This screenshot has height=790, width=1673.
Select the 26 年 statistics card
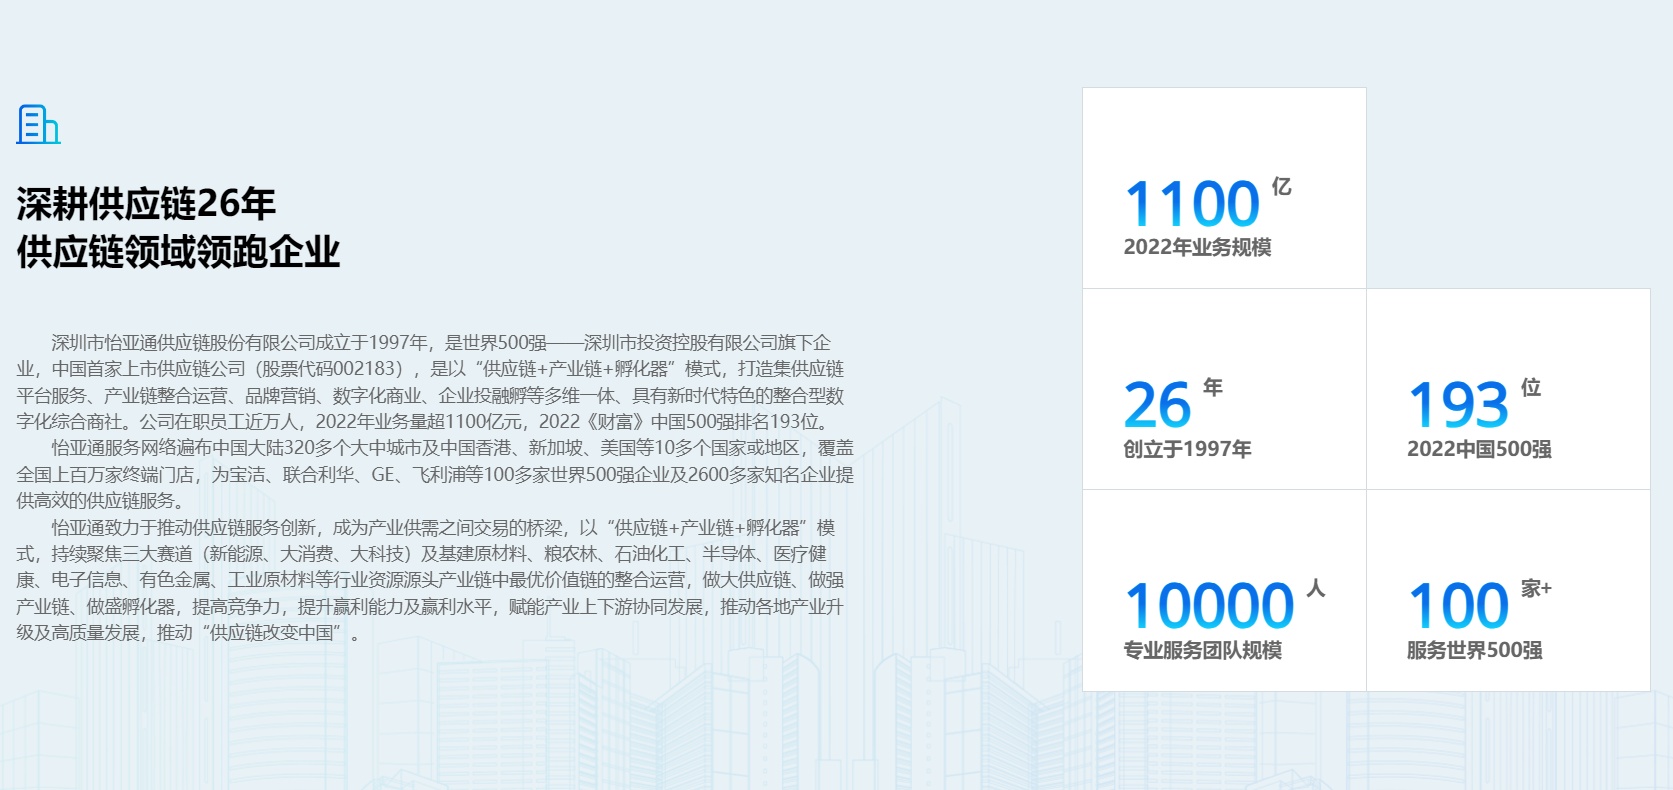(1224, 389)
